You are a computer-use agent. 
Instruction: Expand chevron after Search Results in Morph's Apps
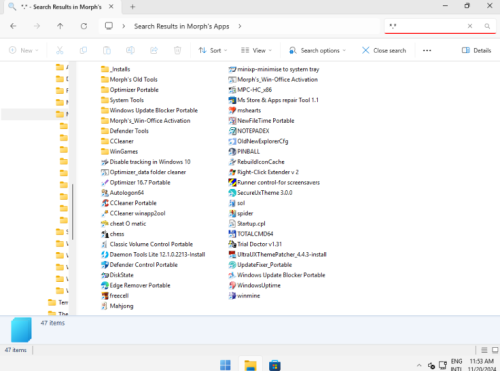[240, 26]
